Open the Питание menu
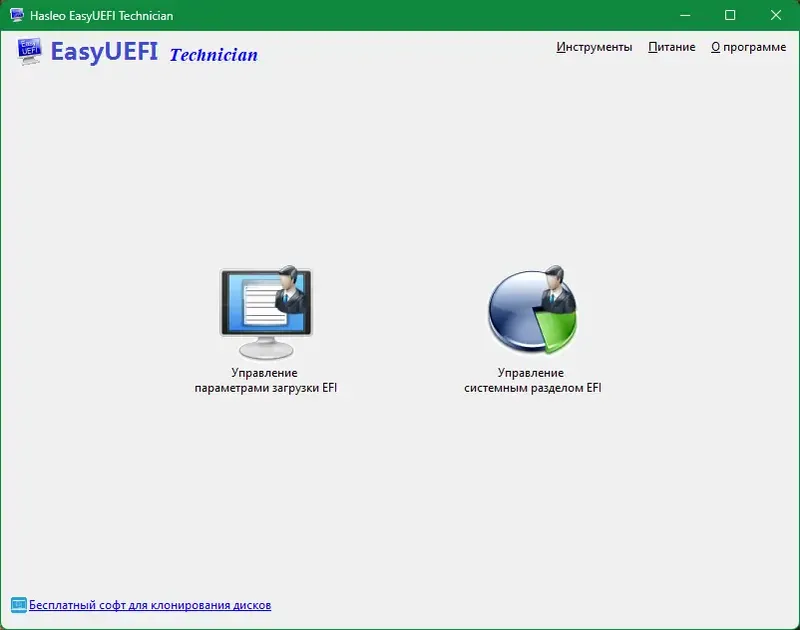 (x=671, y=46)
